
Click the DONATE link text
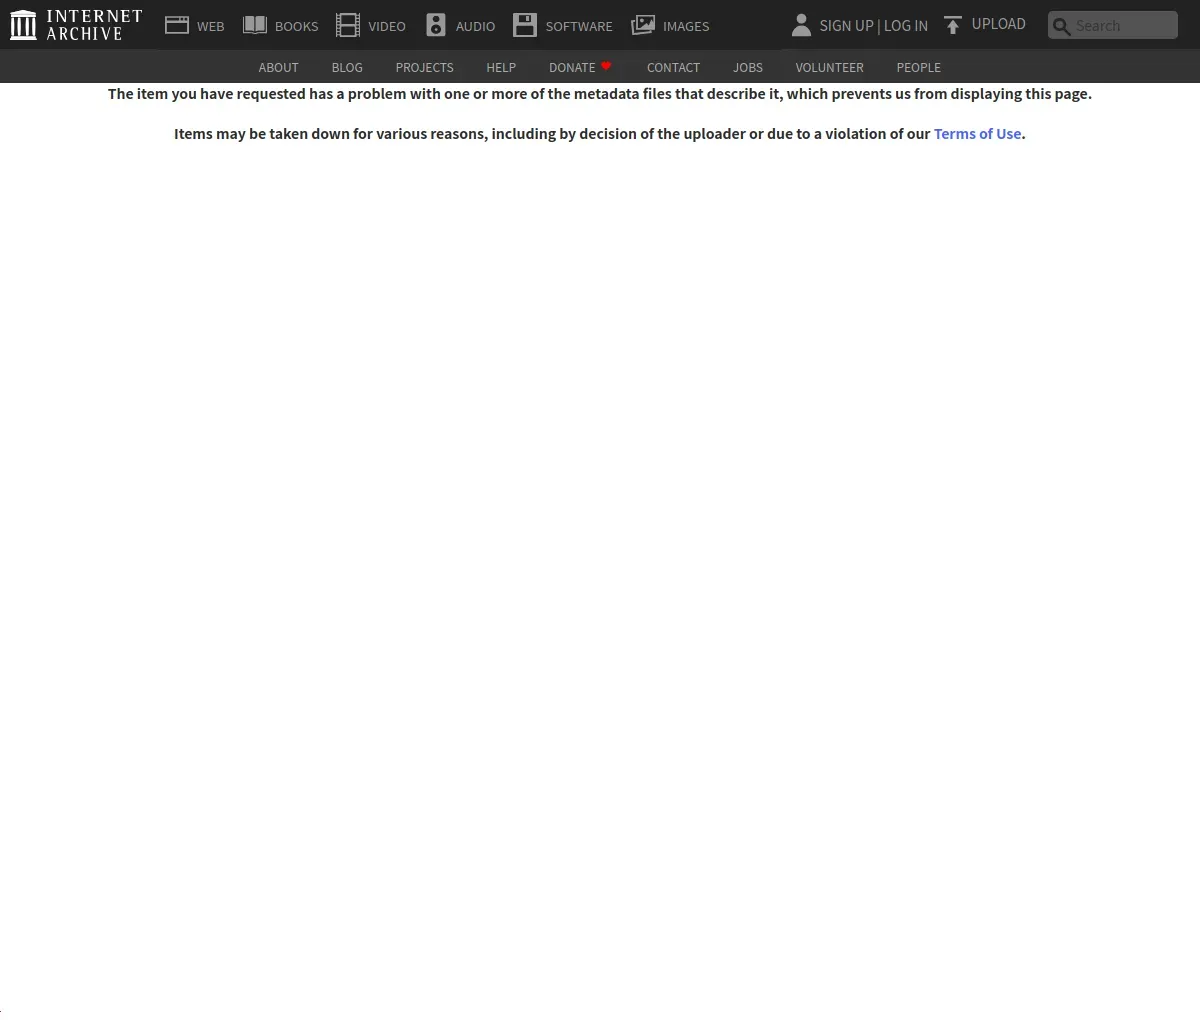[x=572, y=67]
